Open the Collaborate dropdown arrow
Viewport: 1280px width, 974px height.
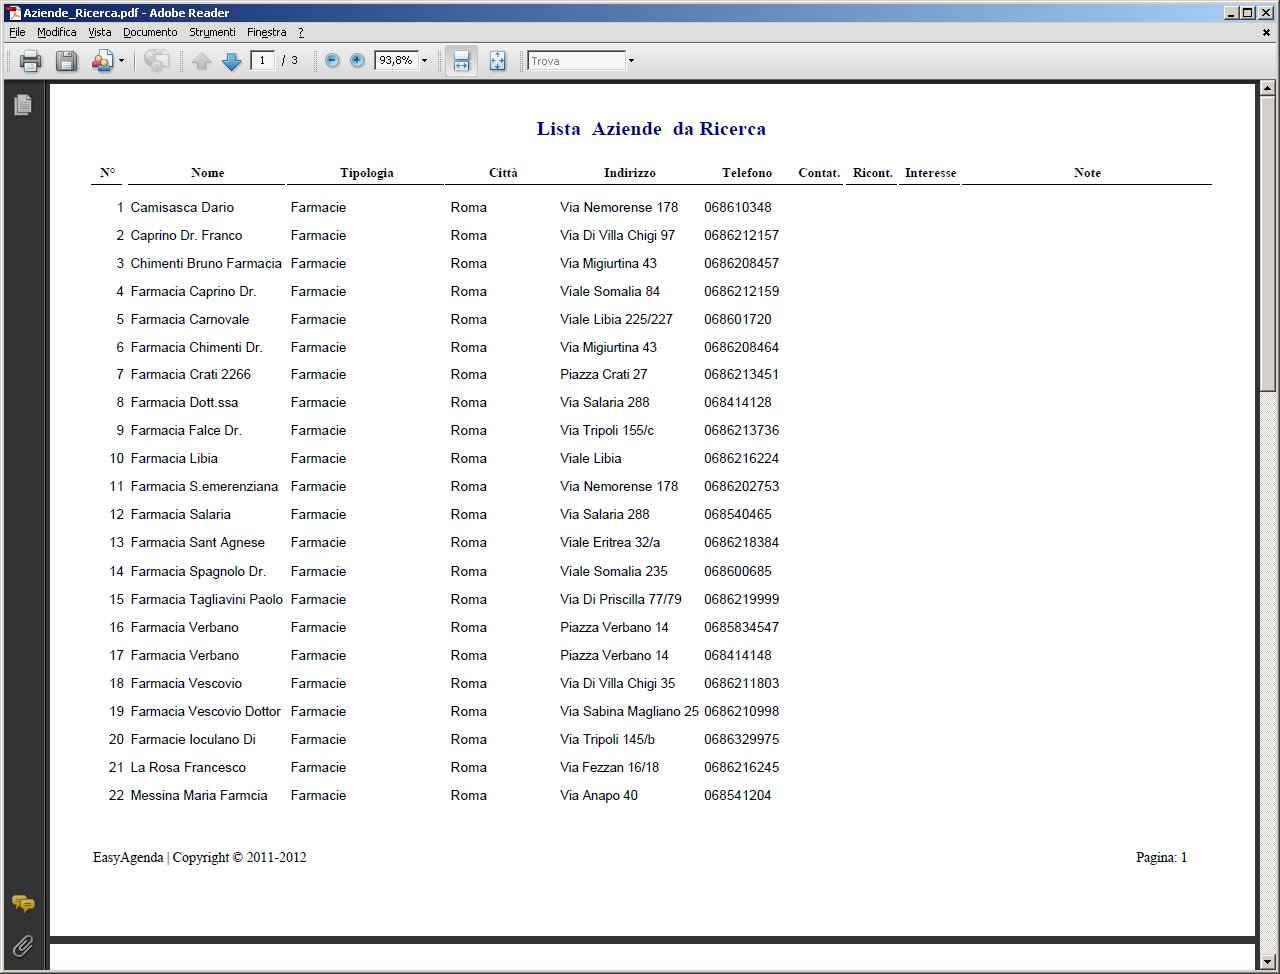point(122,61)
